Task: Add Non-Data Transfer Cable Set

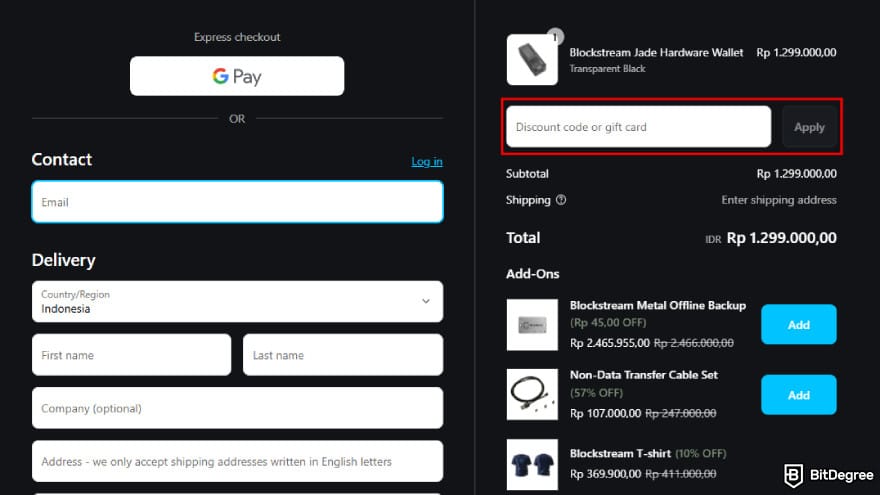Action: pos(799,395)
